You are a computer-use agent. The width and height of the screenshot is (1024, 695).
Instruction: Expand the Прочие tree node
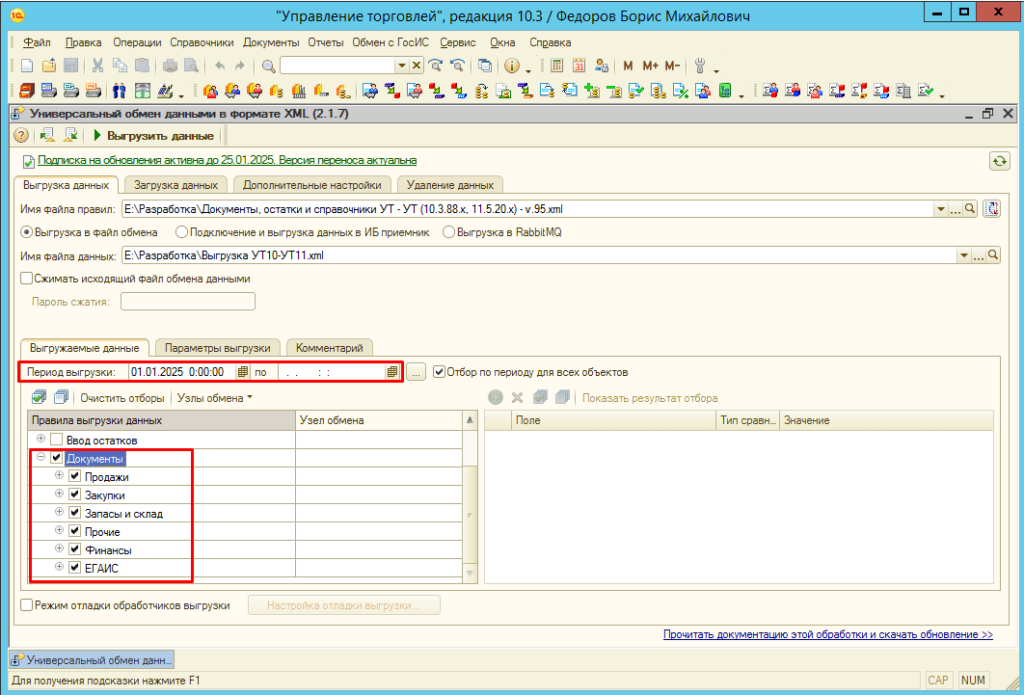coord(59,530)
